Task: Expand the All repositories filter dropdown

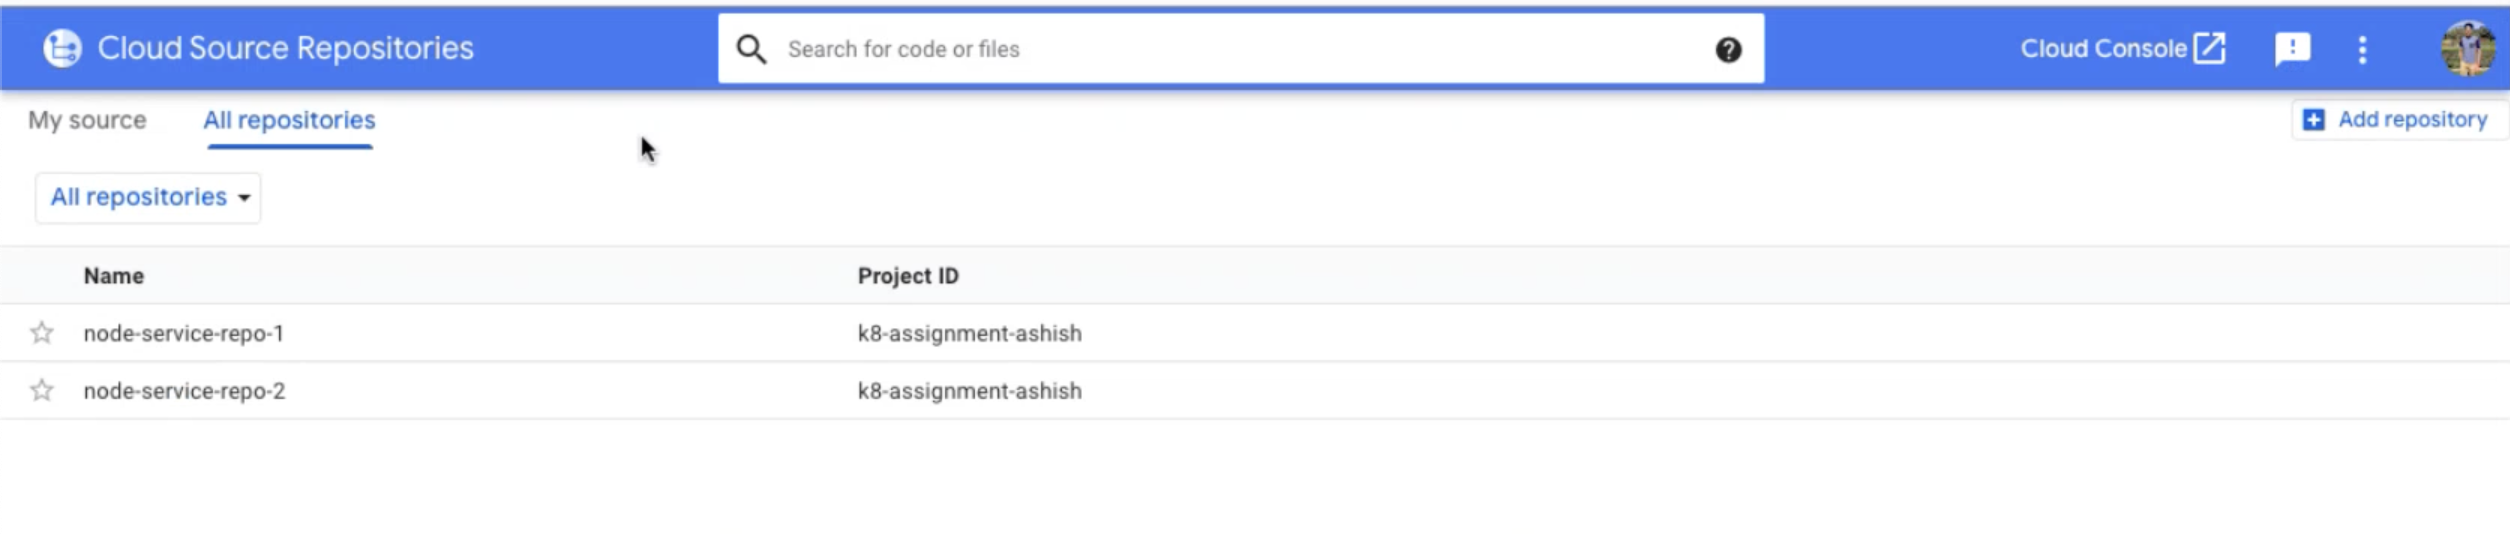Action: (x=148, y=197)
